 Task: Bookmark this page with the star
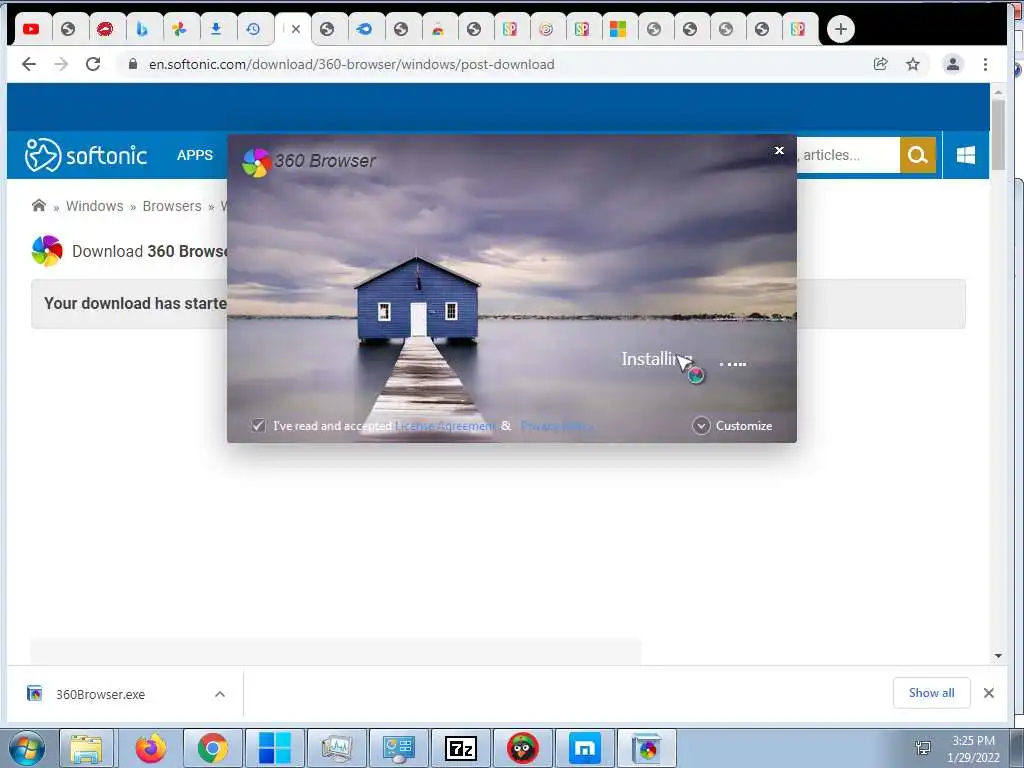click(912, 64)
